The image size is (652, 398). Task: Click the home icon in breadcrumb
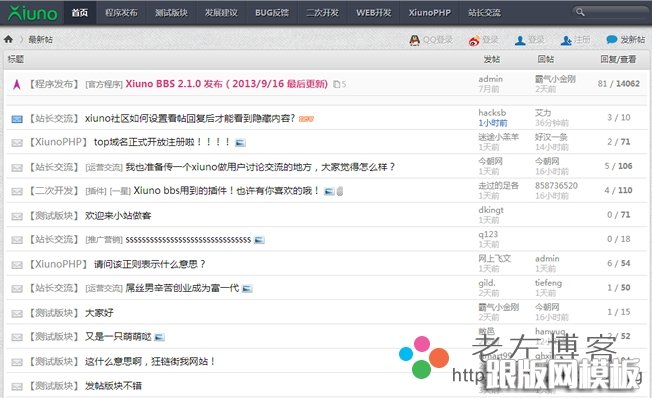8,40
